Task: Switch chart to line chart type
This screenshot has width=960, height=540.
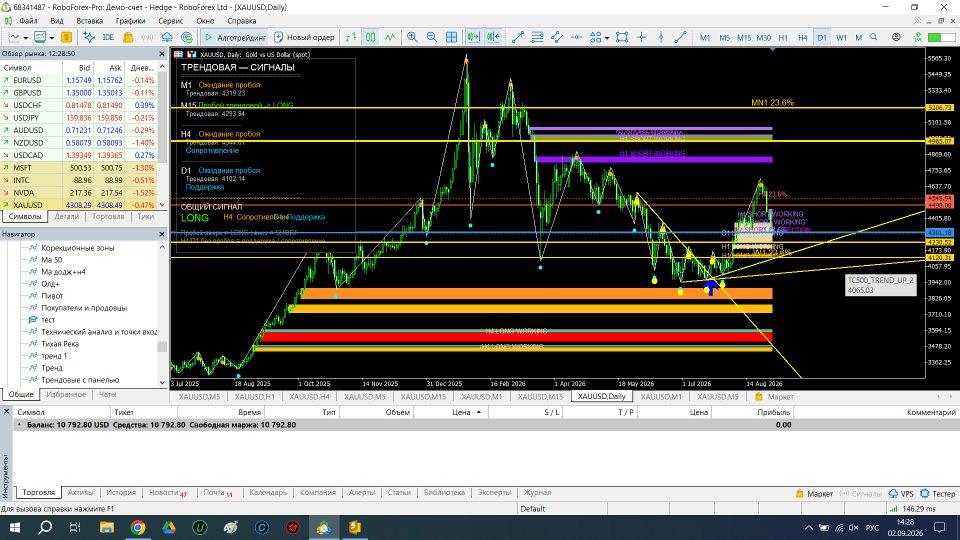Action: 390,37
